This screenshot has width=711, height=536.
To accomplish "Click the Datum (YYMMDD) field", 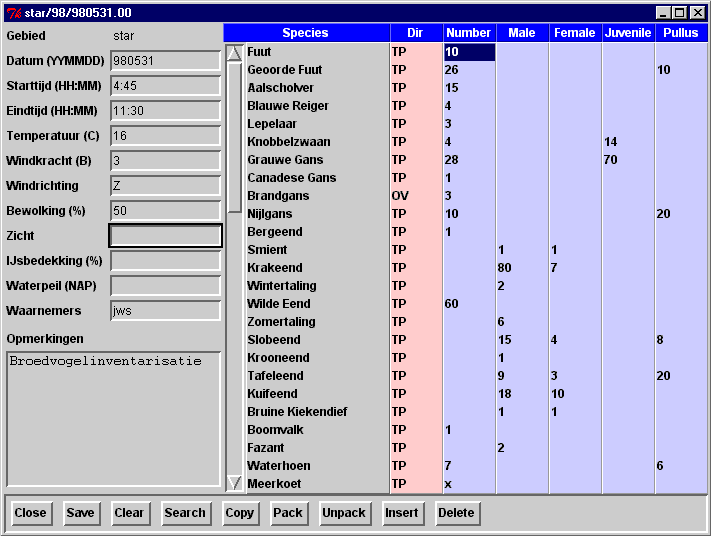I will click(x=165, y=61).
